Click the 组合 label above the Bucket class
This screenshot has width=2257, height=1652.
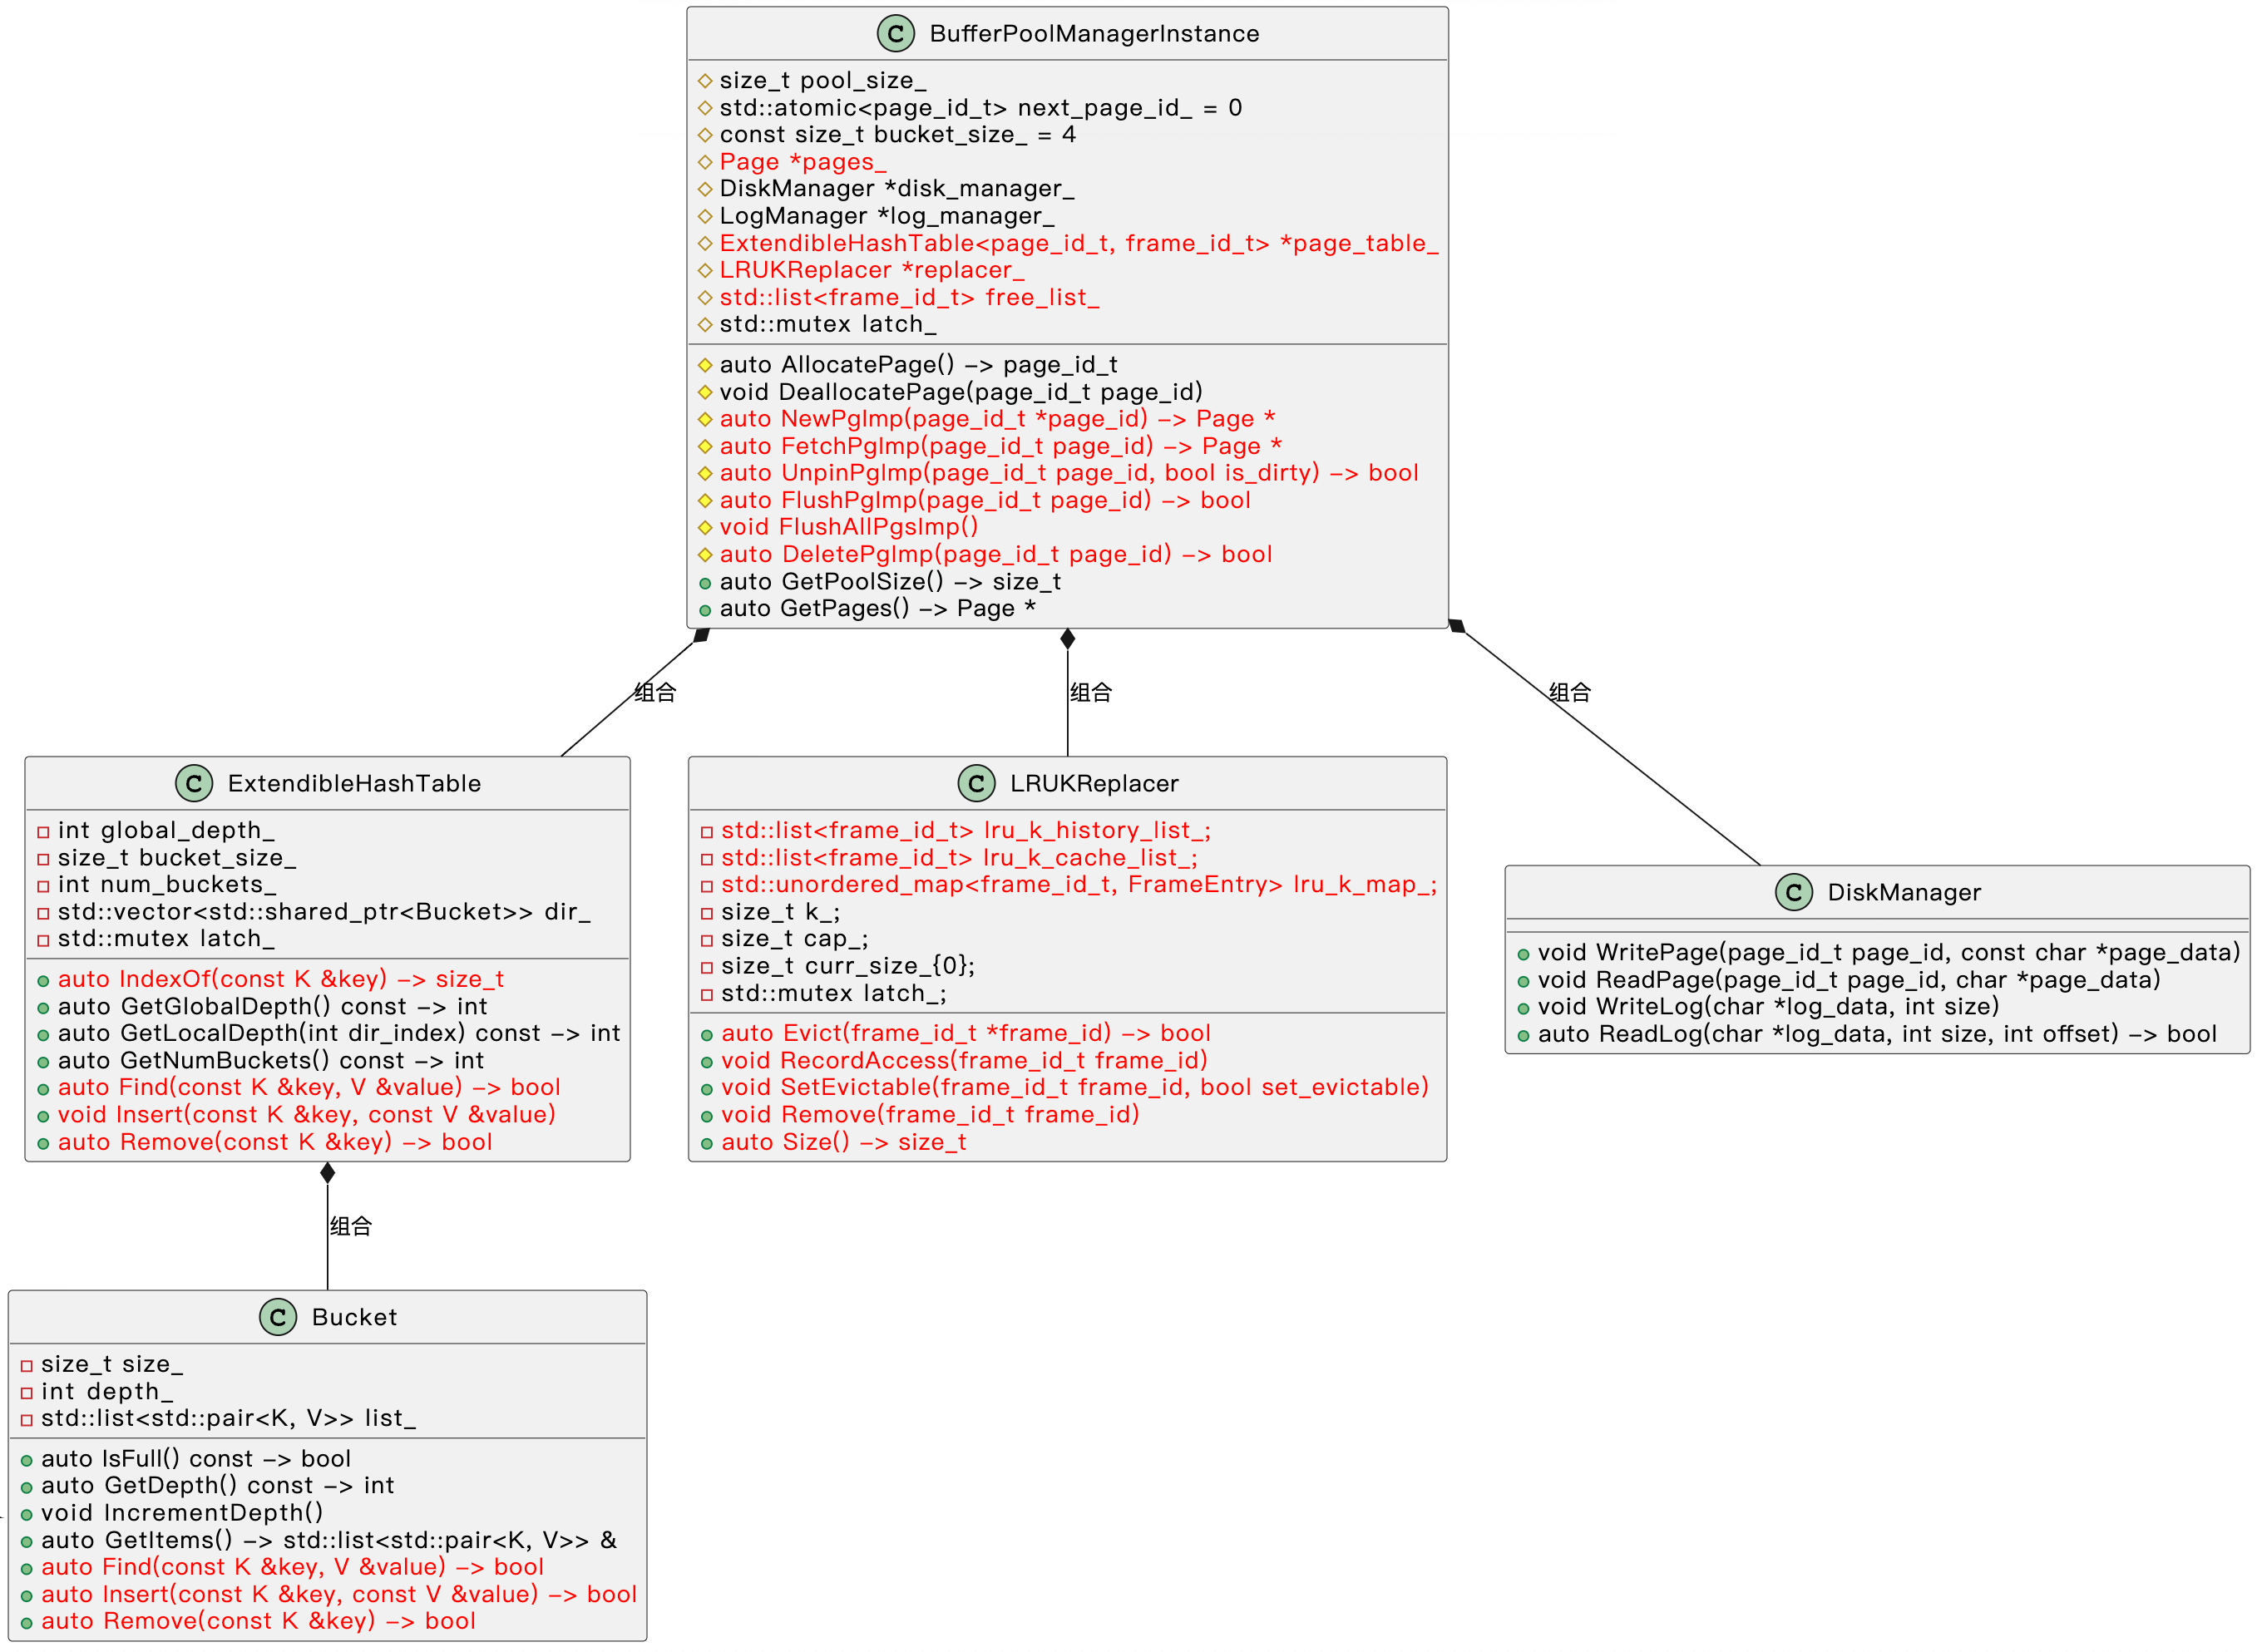[350, 1226]
